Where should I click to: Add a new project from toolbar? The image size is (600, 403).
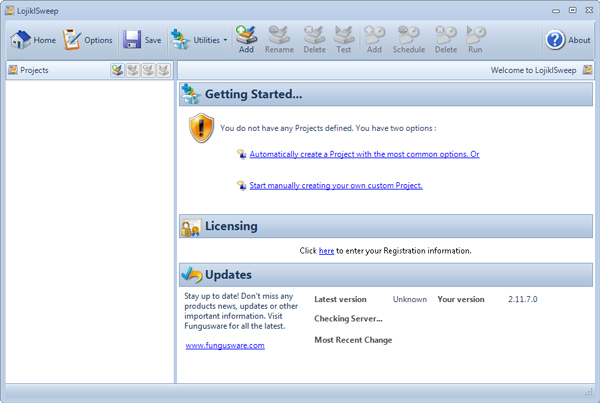(x=246, y=39)
